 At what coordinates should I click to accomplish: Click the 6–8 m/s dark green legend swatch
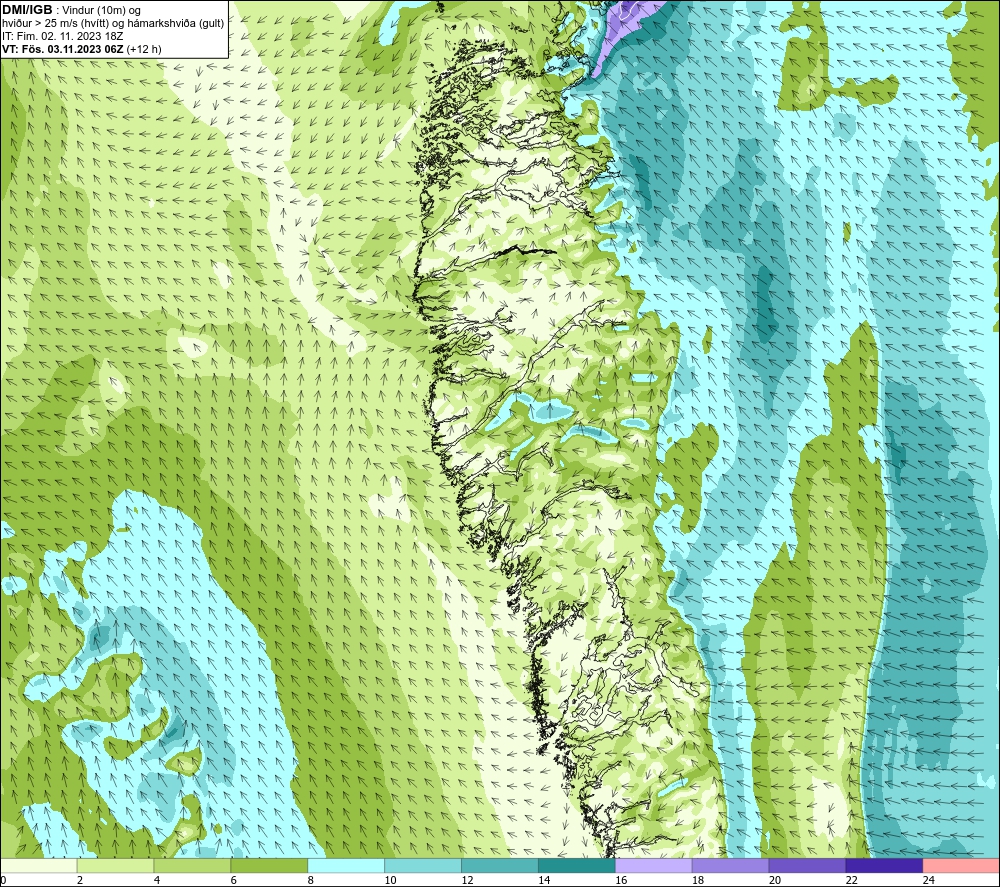point(269,866)
